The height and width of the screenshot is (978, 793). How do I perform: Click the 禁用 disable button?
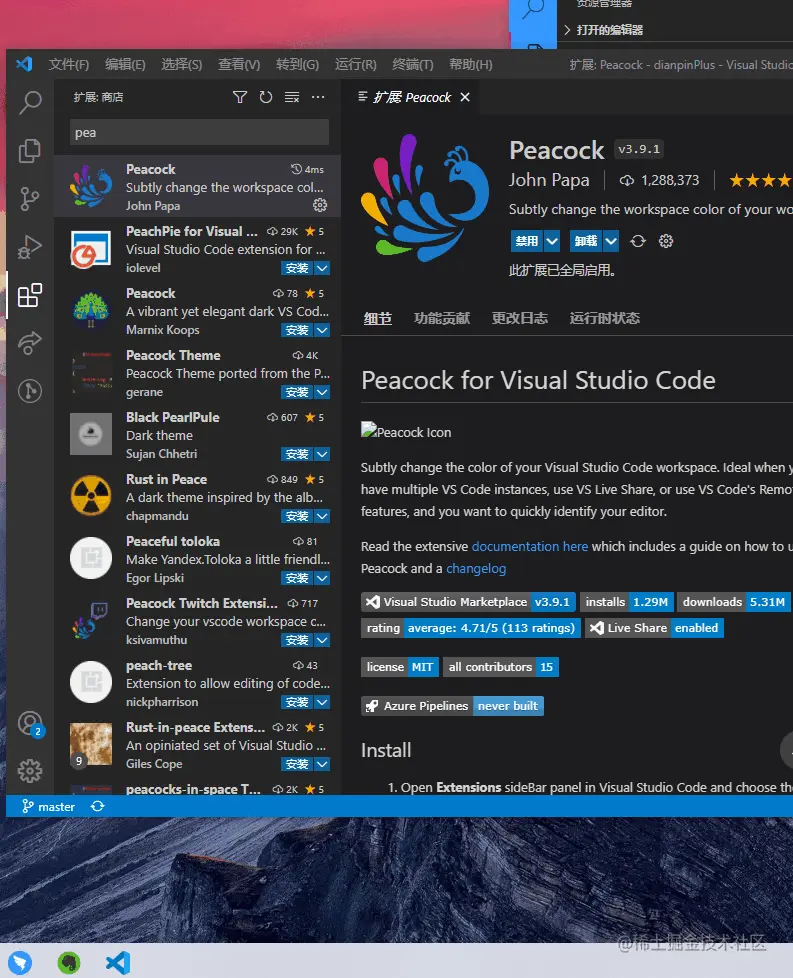click(527, 241)
